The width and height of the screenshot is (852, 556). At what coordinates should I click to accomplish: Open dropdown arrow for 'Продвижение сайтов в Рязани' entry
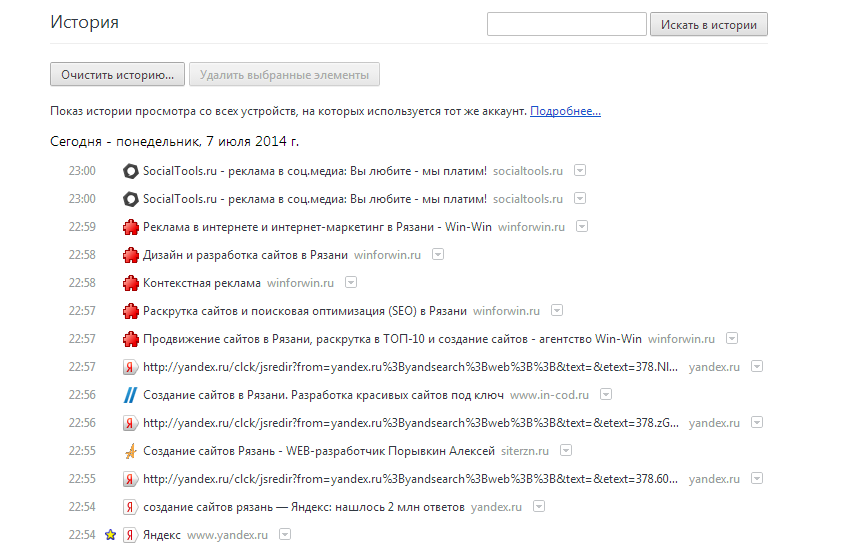click(x=732, y=338)
